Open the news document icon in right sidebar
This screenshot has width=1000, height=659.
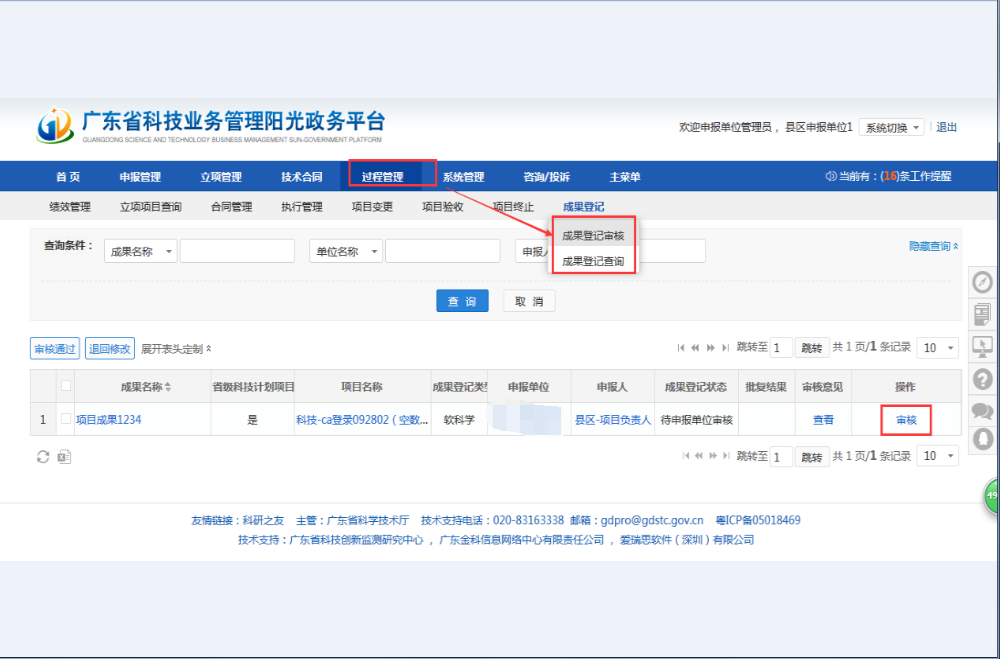pos(983,314)
